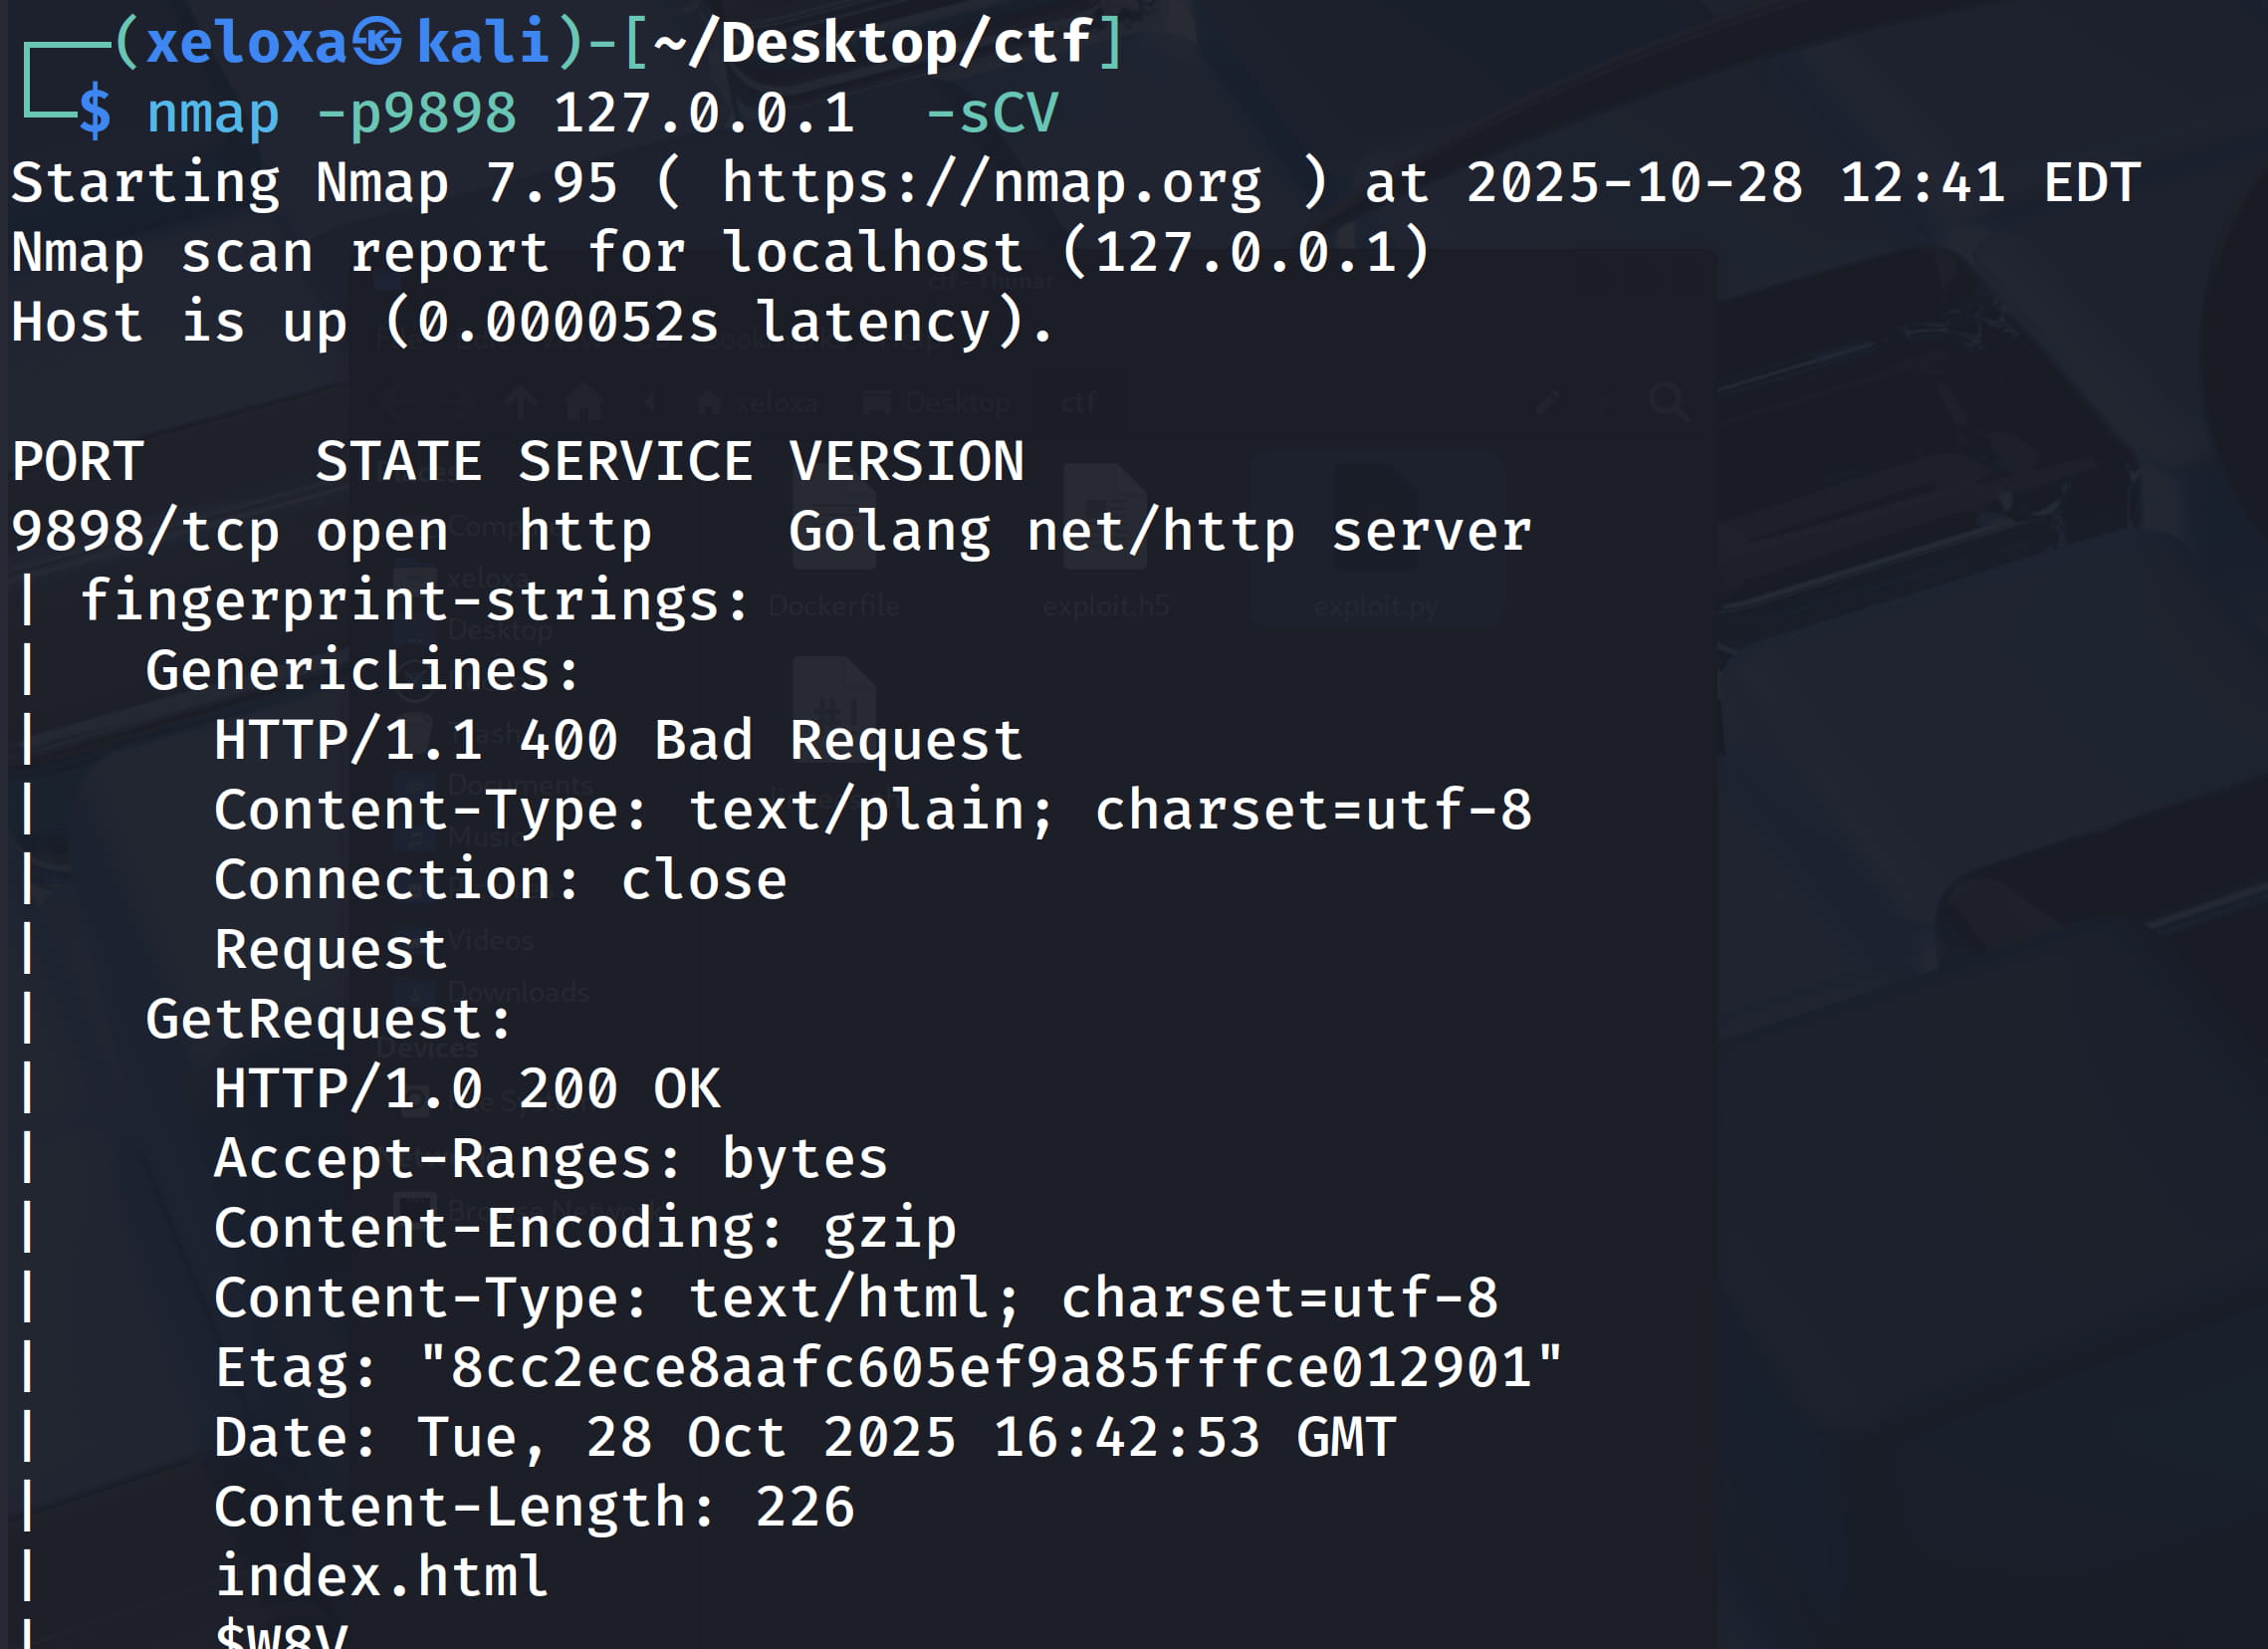Click the GenericLines heading
The image size is (2268, 1649).
pyautogui.click(x=362, y=671)
